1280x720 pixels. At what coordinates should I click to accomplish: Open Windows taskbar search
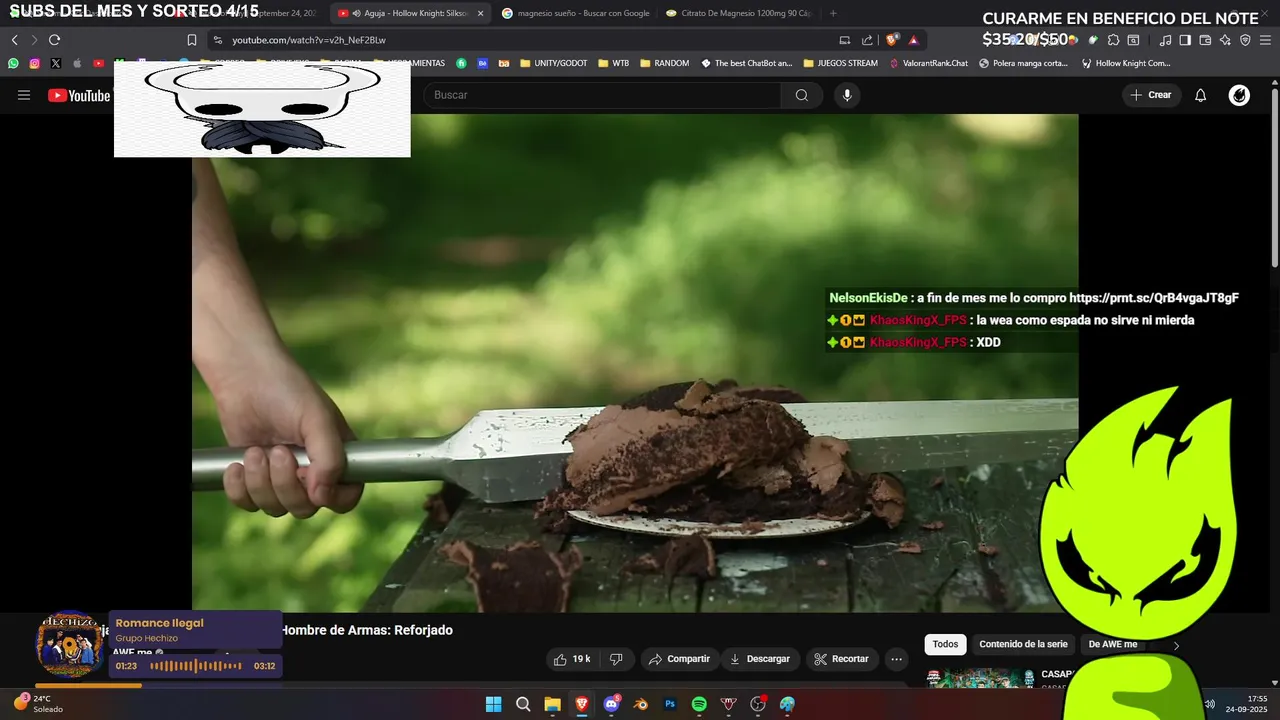coord(523,704)
